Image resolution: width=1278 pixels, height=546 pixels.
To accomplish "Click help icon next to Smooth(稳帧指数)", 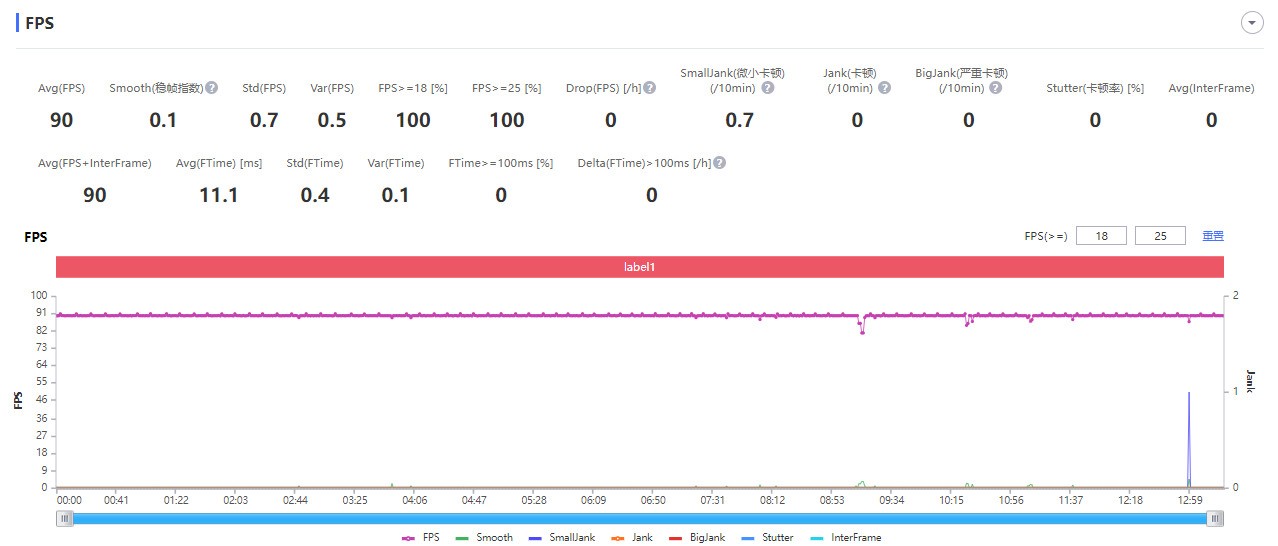I will 212,88.
